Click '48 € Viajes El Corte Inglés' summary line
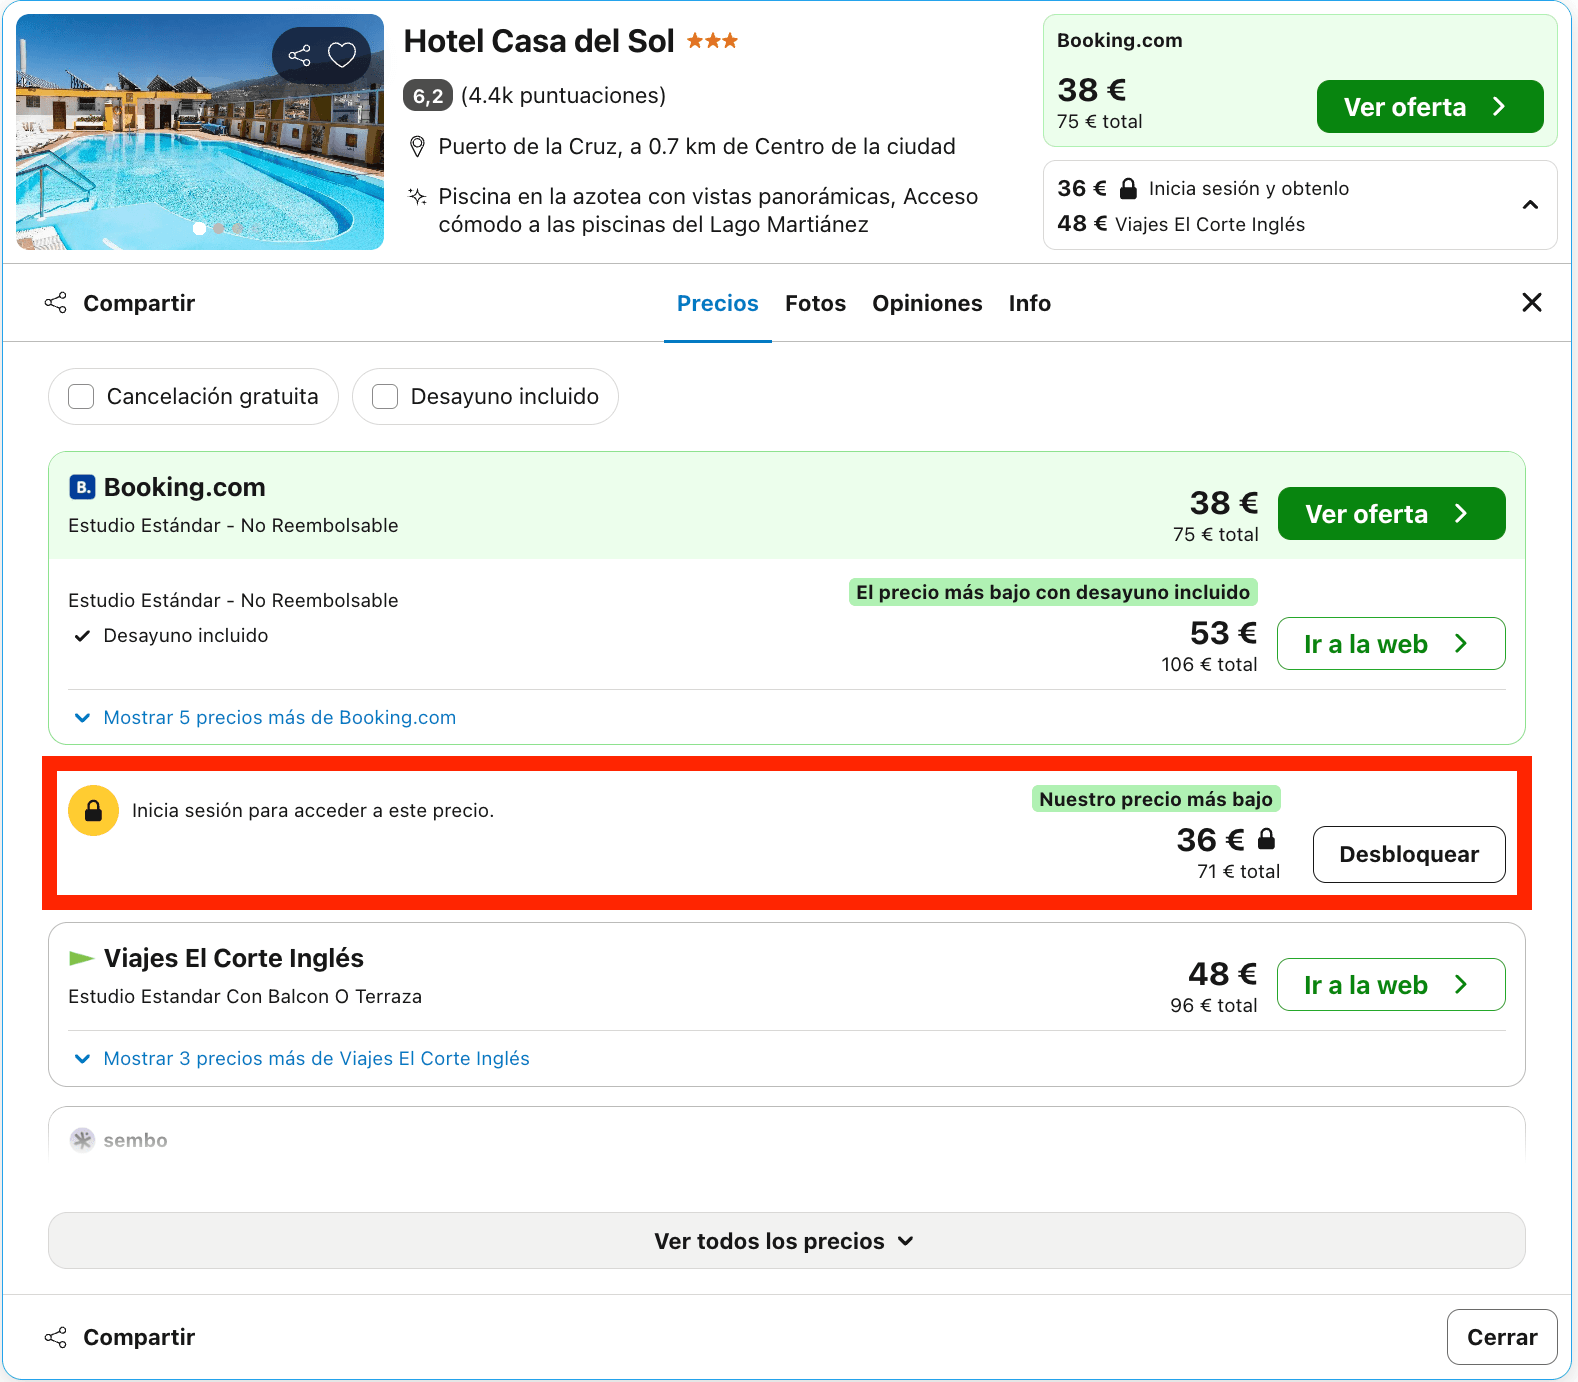This screenshot has width=1578, height=1382. (x=1181, y=224)
